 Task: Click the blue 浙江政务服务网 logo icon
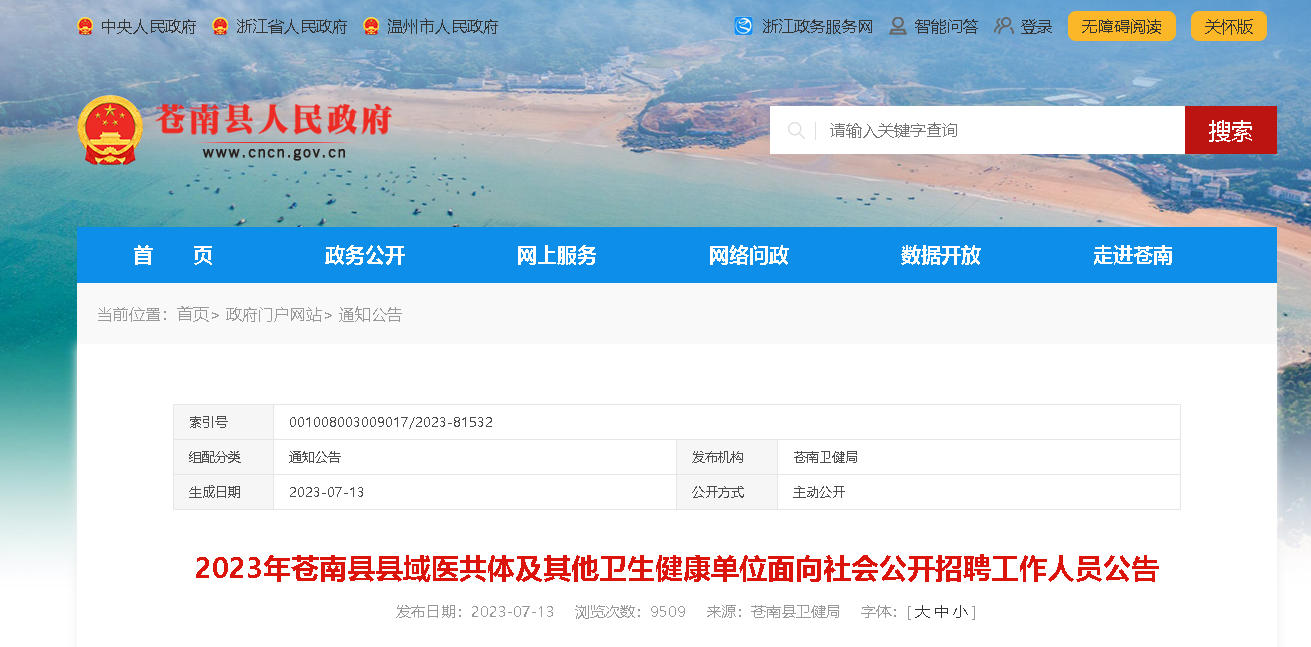click(x=743, y=26)
